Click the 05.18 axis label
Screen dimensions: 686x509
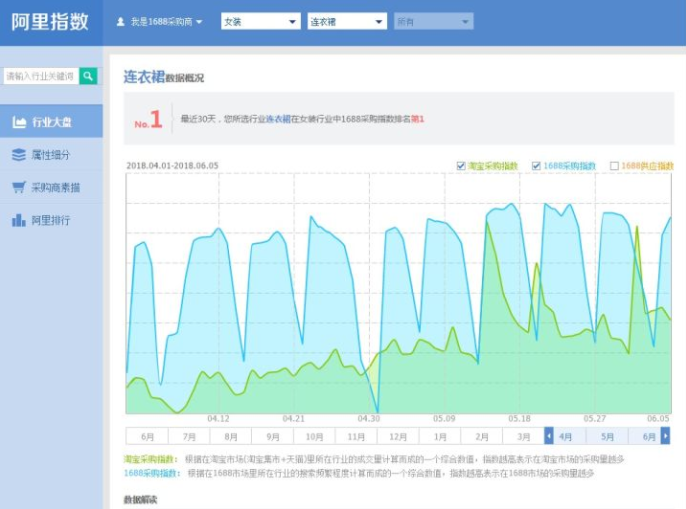519,418
